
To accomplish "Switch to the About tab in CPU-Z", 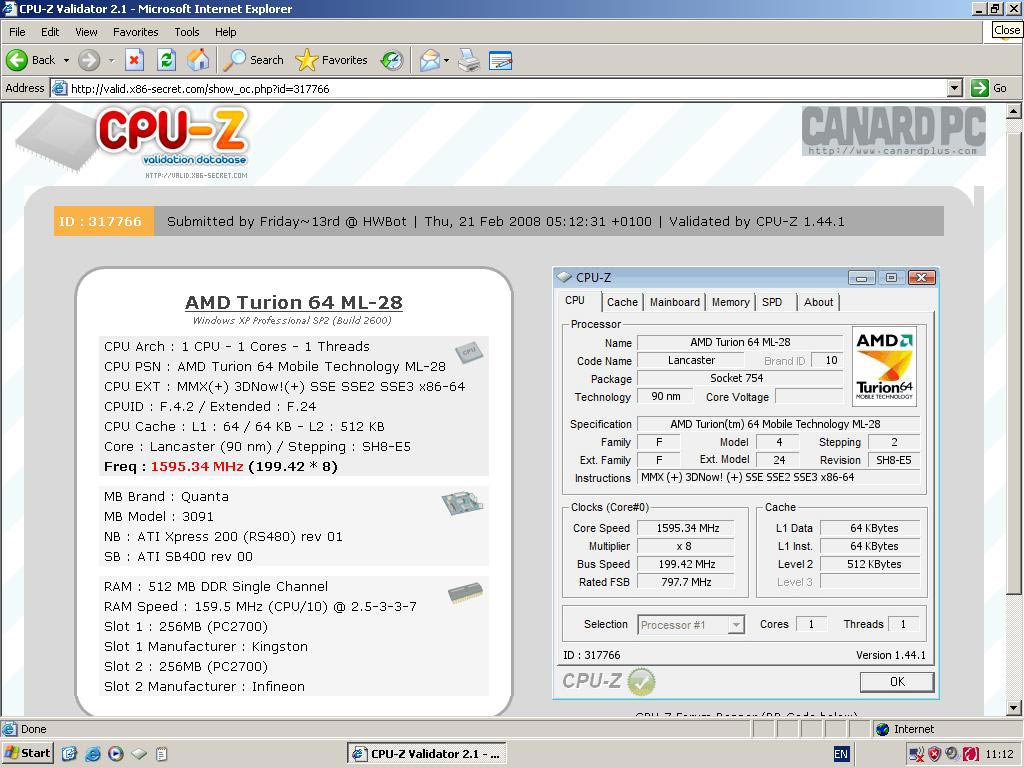I will (818, 302).
